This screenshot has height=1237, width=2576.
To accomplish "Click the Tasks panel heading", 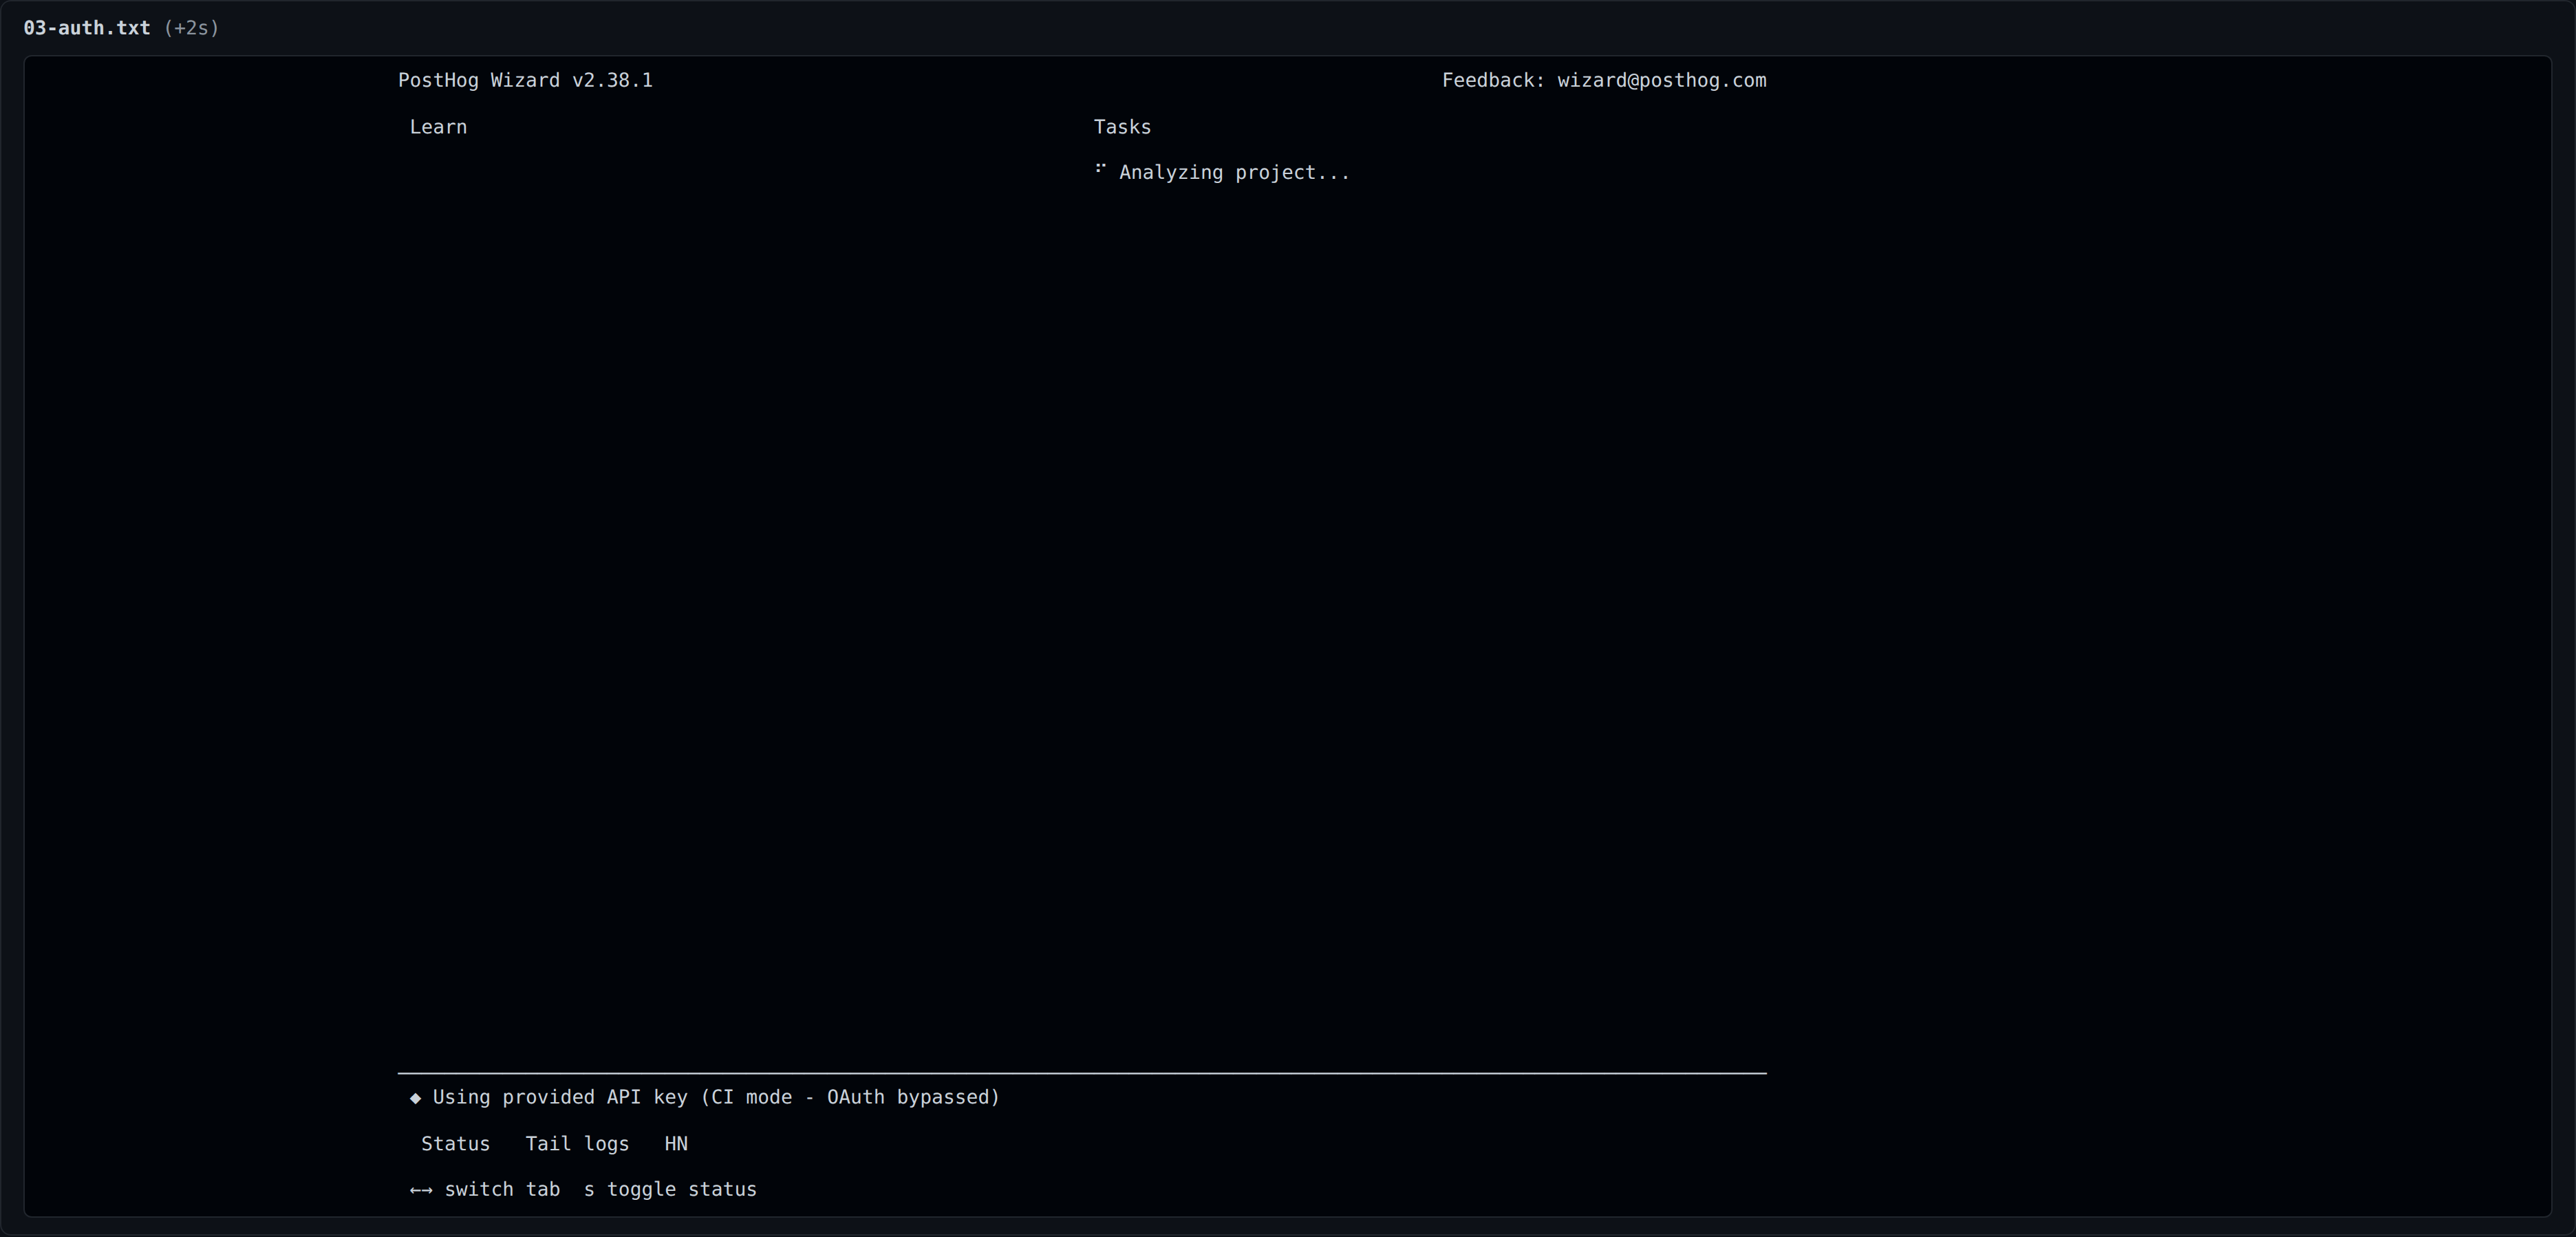I will (x=1122, y=127).
